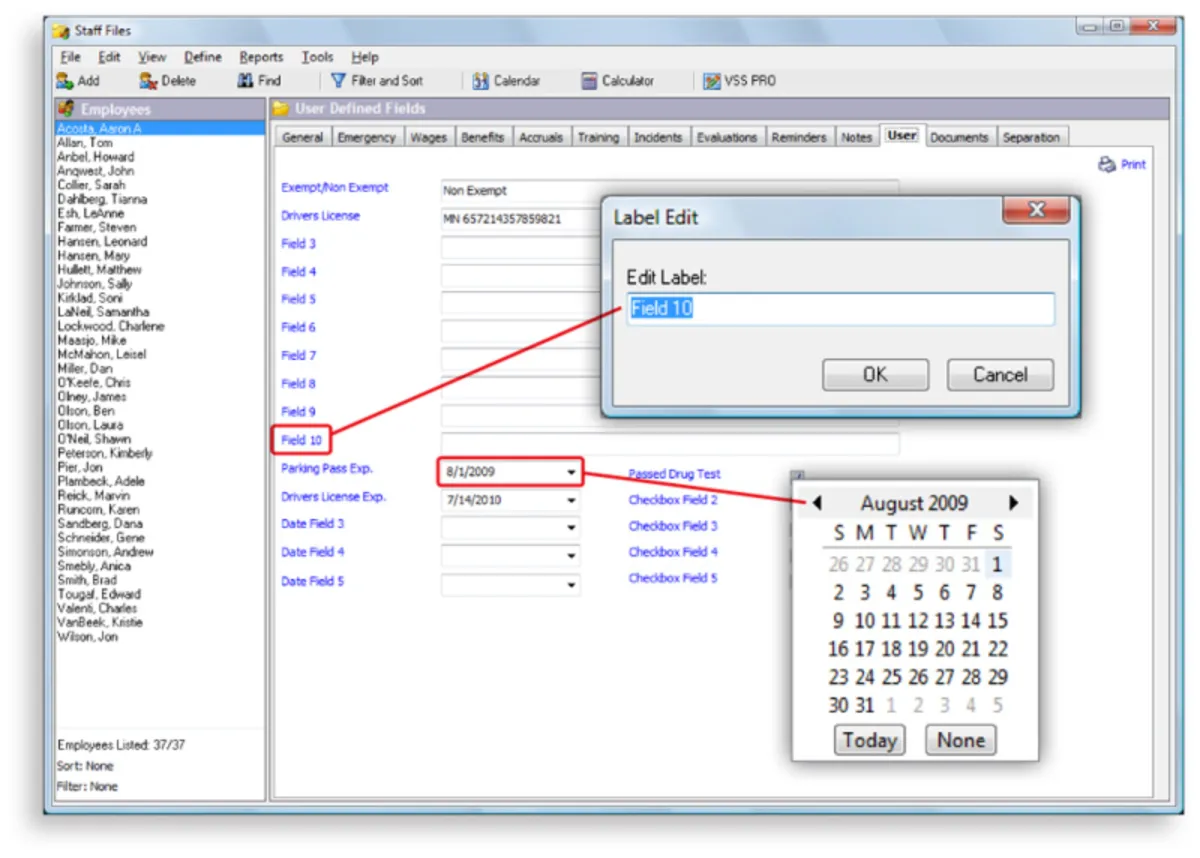Switch to the Documents tab
Image resolution: width=1200 pixels, height=858 pixels.
pos(959,138)
